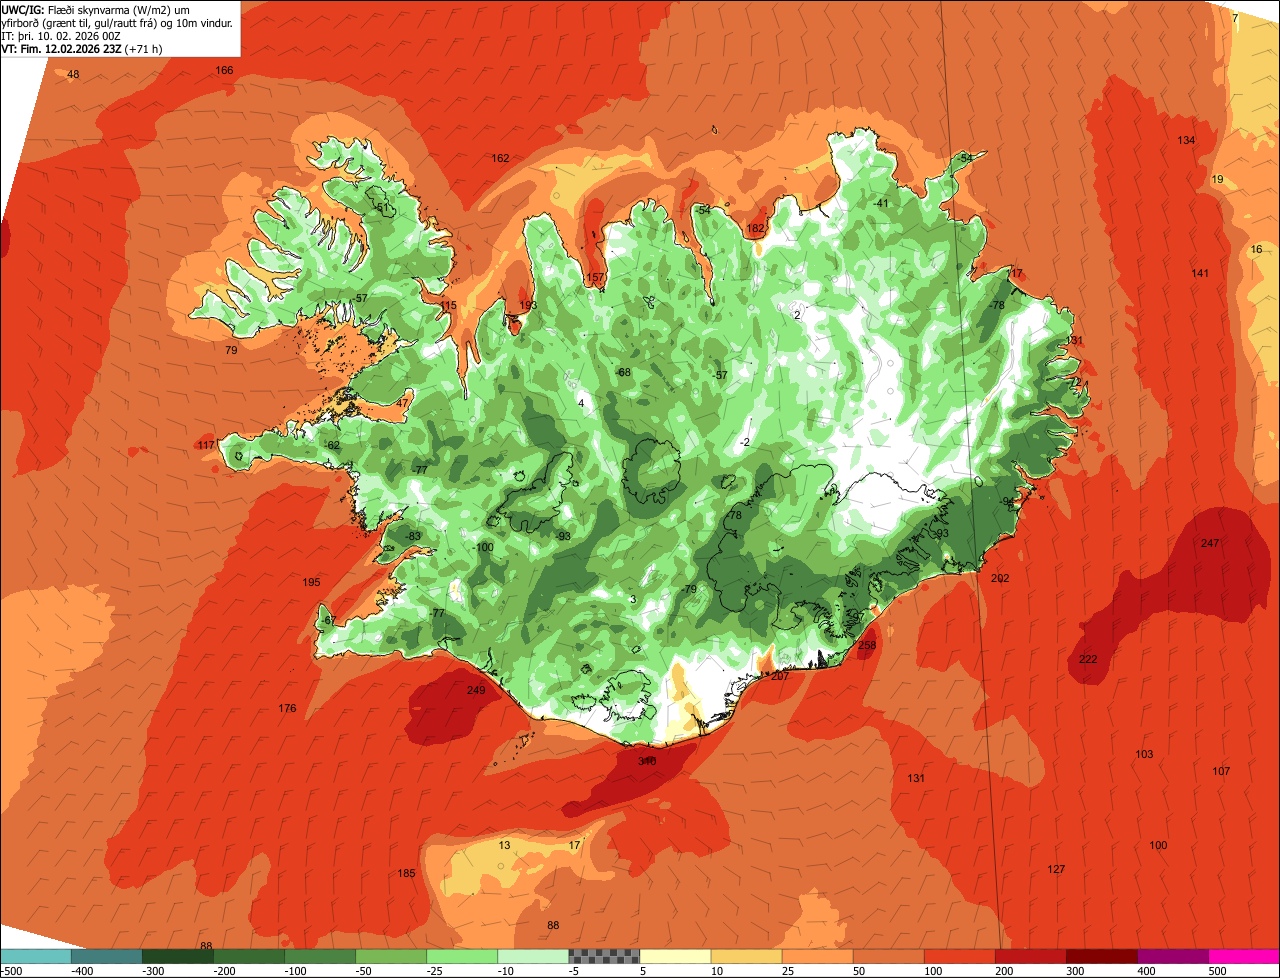The image size is (1280, 978).
Task: Click the map value 3 in southern Iceland
Action: (633, 599)
